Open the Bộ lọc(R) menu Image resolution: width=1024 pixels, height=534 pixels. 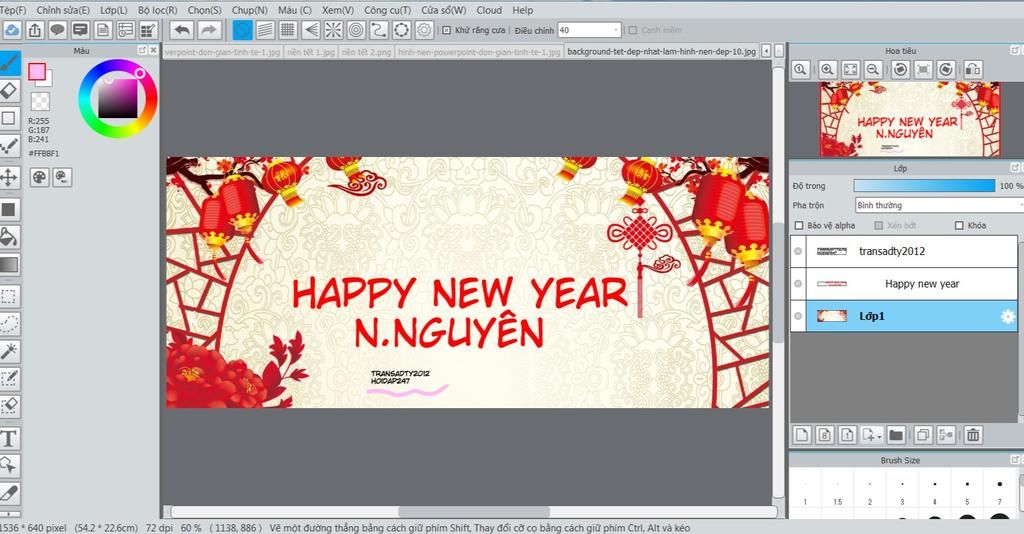pos(157,10)
